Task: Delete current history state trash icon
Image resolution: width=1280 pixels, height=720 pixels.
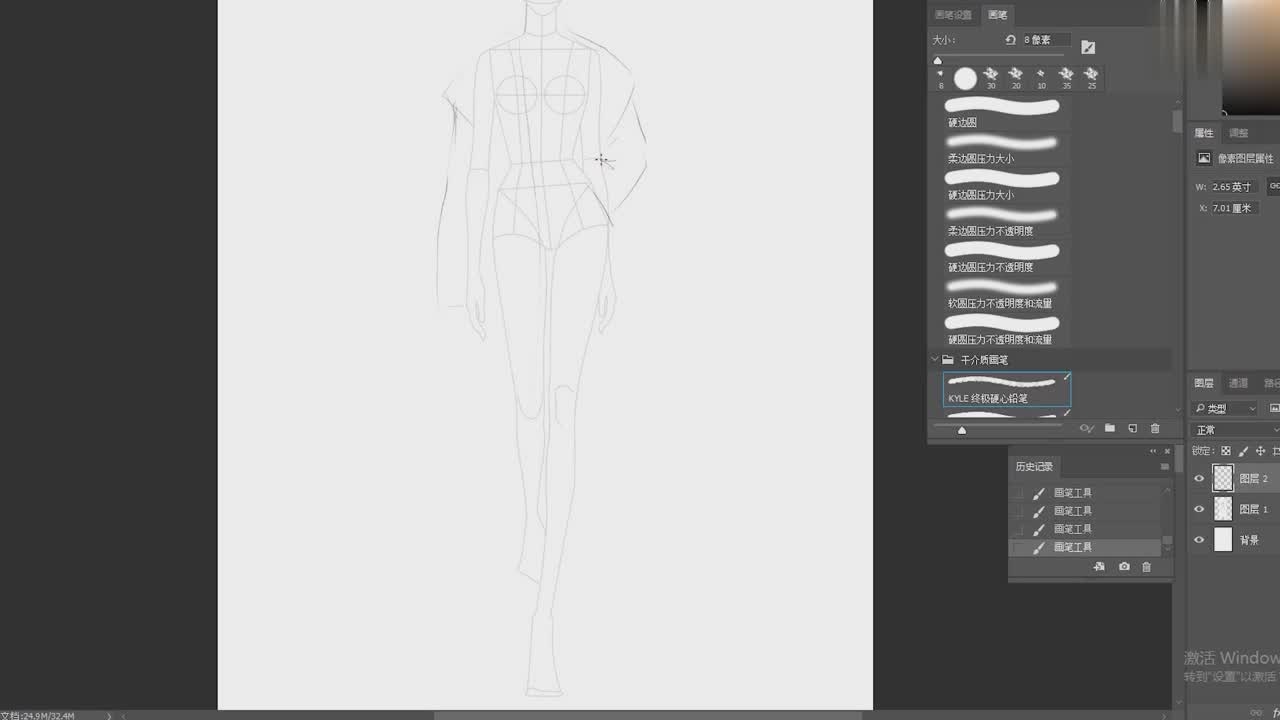Action: (1147, 567)
